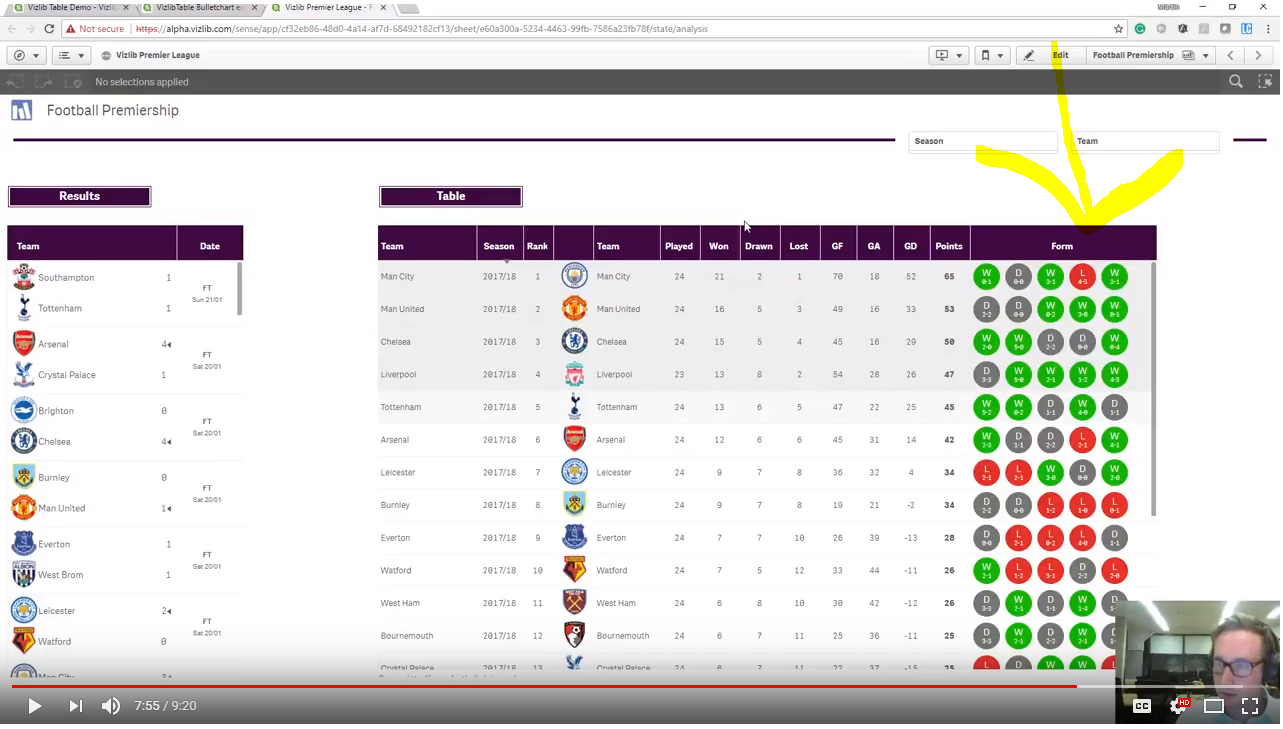Open the Team filter pane
This screenshot has width=1283, height=729.
(1145, 141)
